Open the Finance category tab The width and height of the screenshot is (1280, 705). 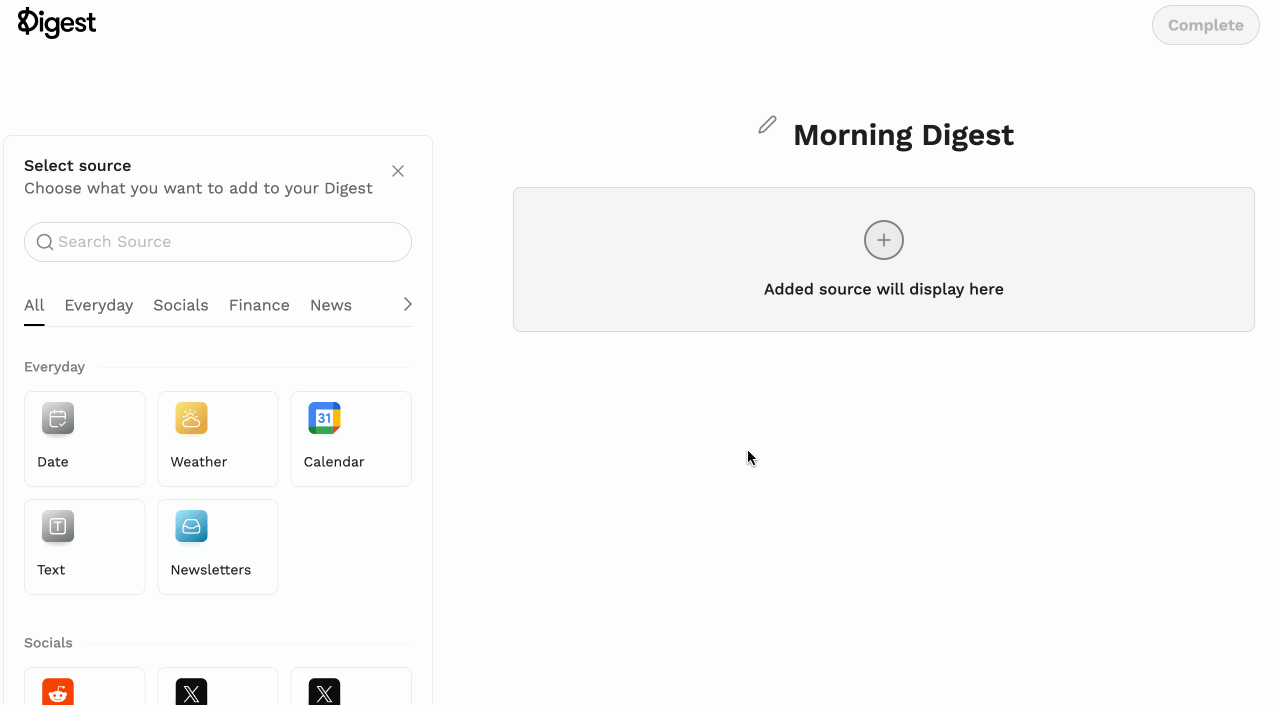(259, 305)
